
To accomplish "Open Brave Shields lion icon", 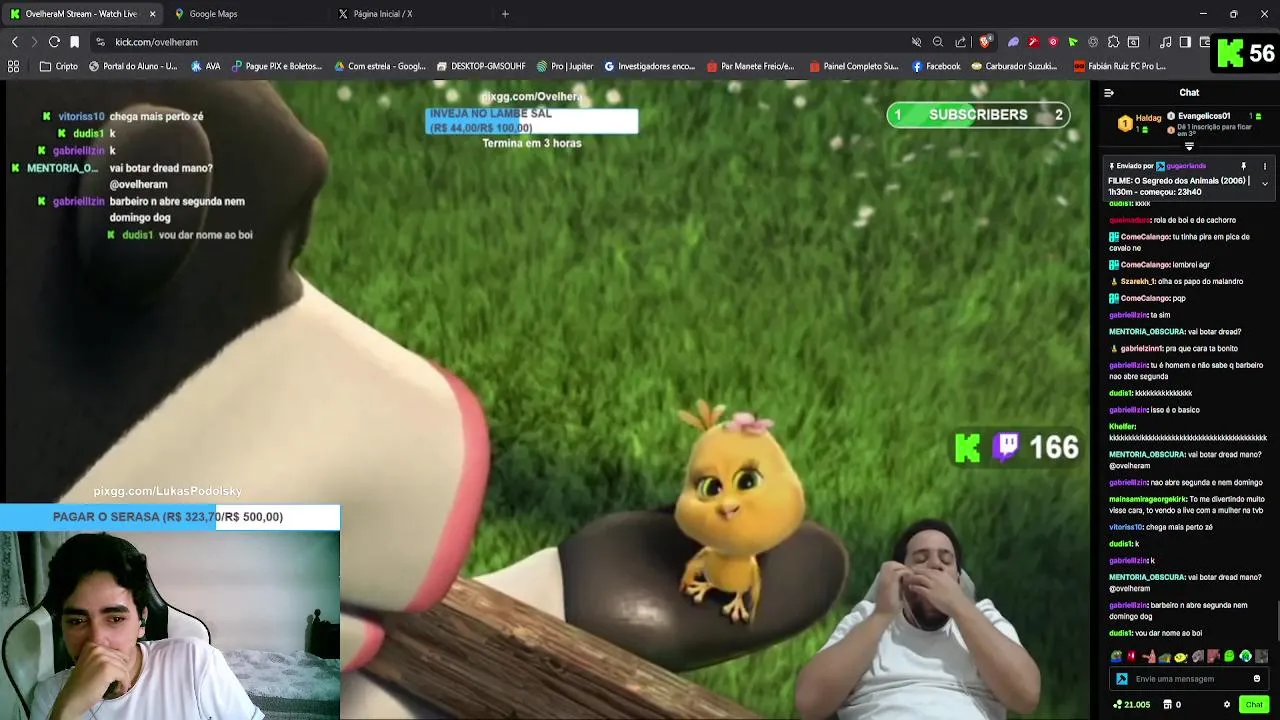I will (x=985, y=42).
